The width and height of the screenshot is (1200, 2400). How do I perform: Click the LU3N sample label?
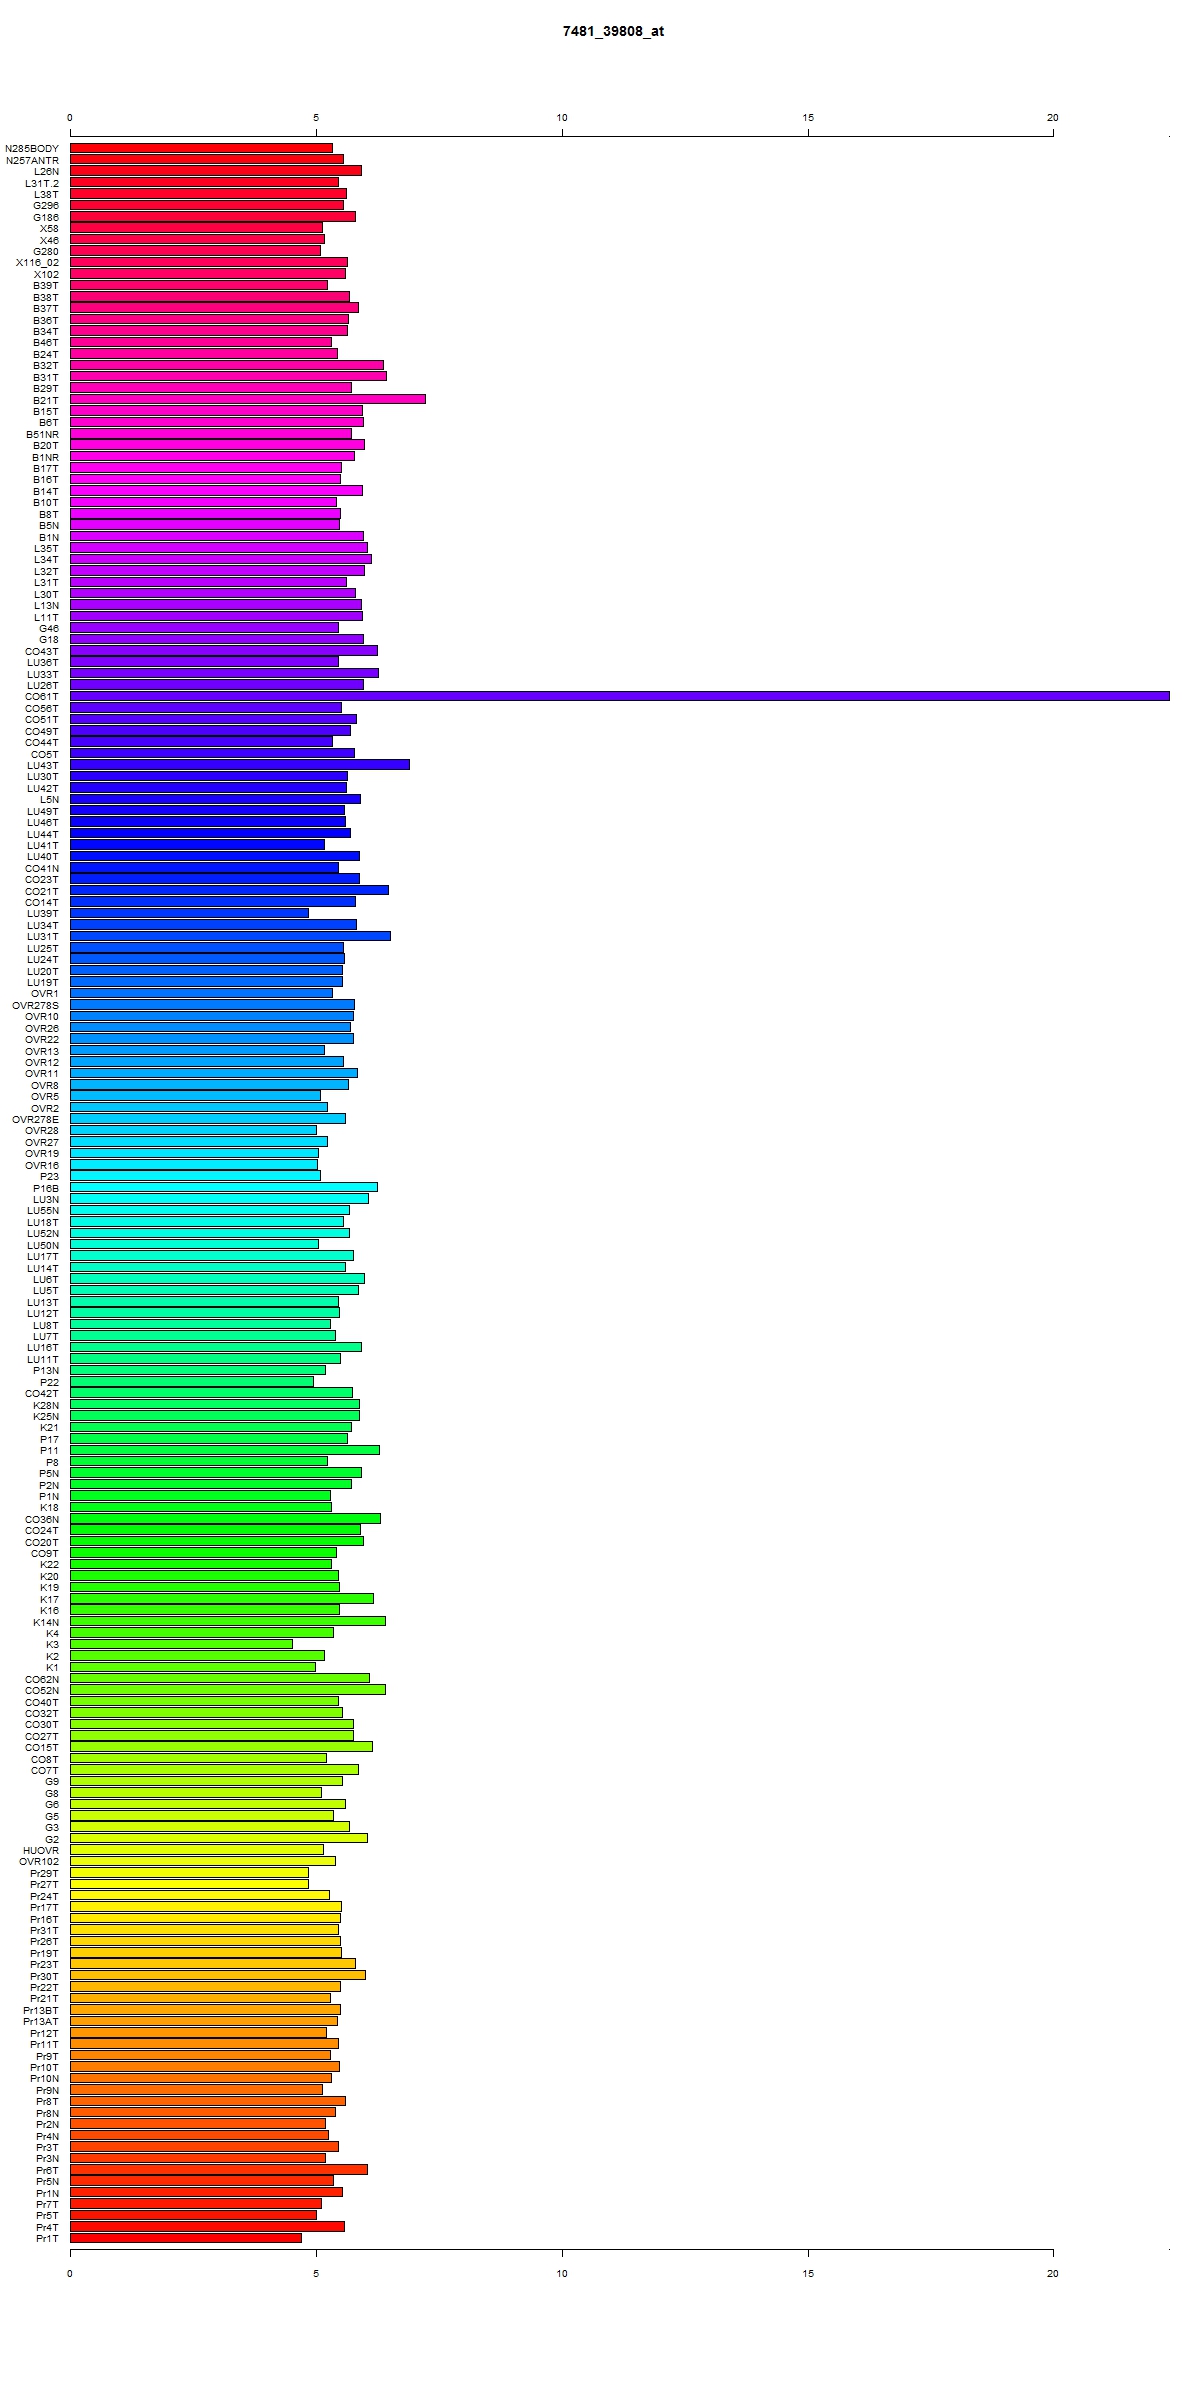(46, 1199)
